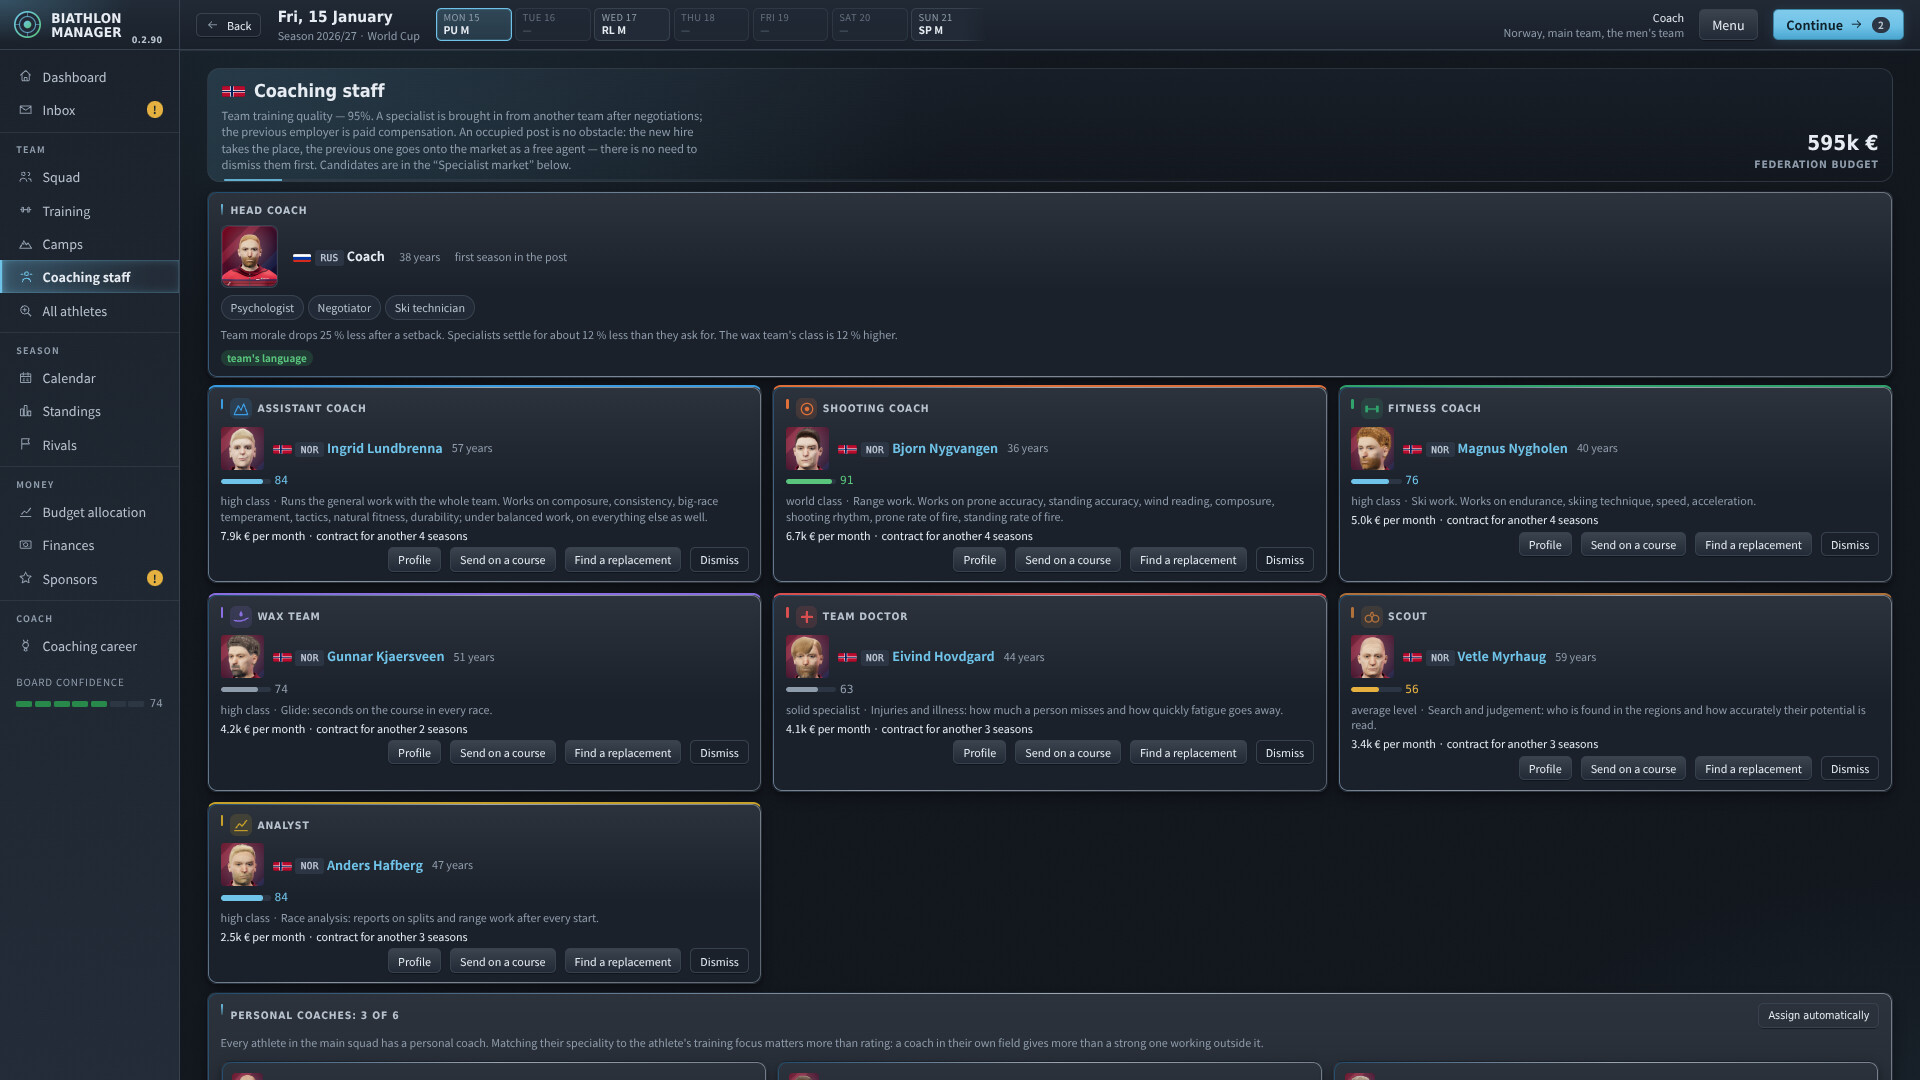Open the season Calendar

pyautogui.click(x=90, y=378)
